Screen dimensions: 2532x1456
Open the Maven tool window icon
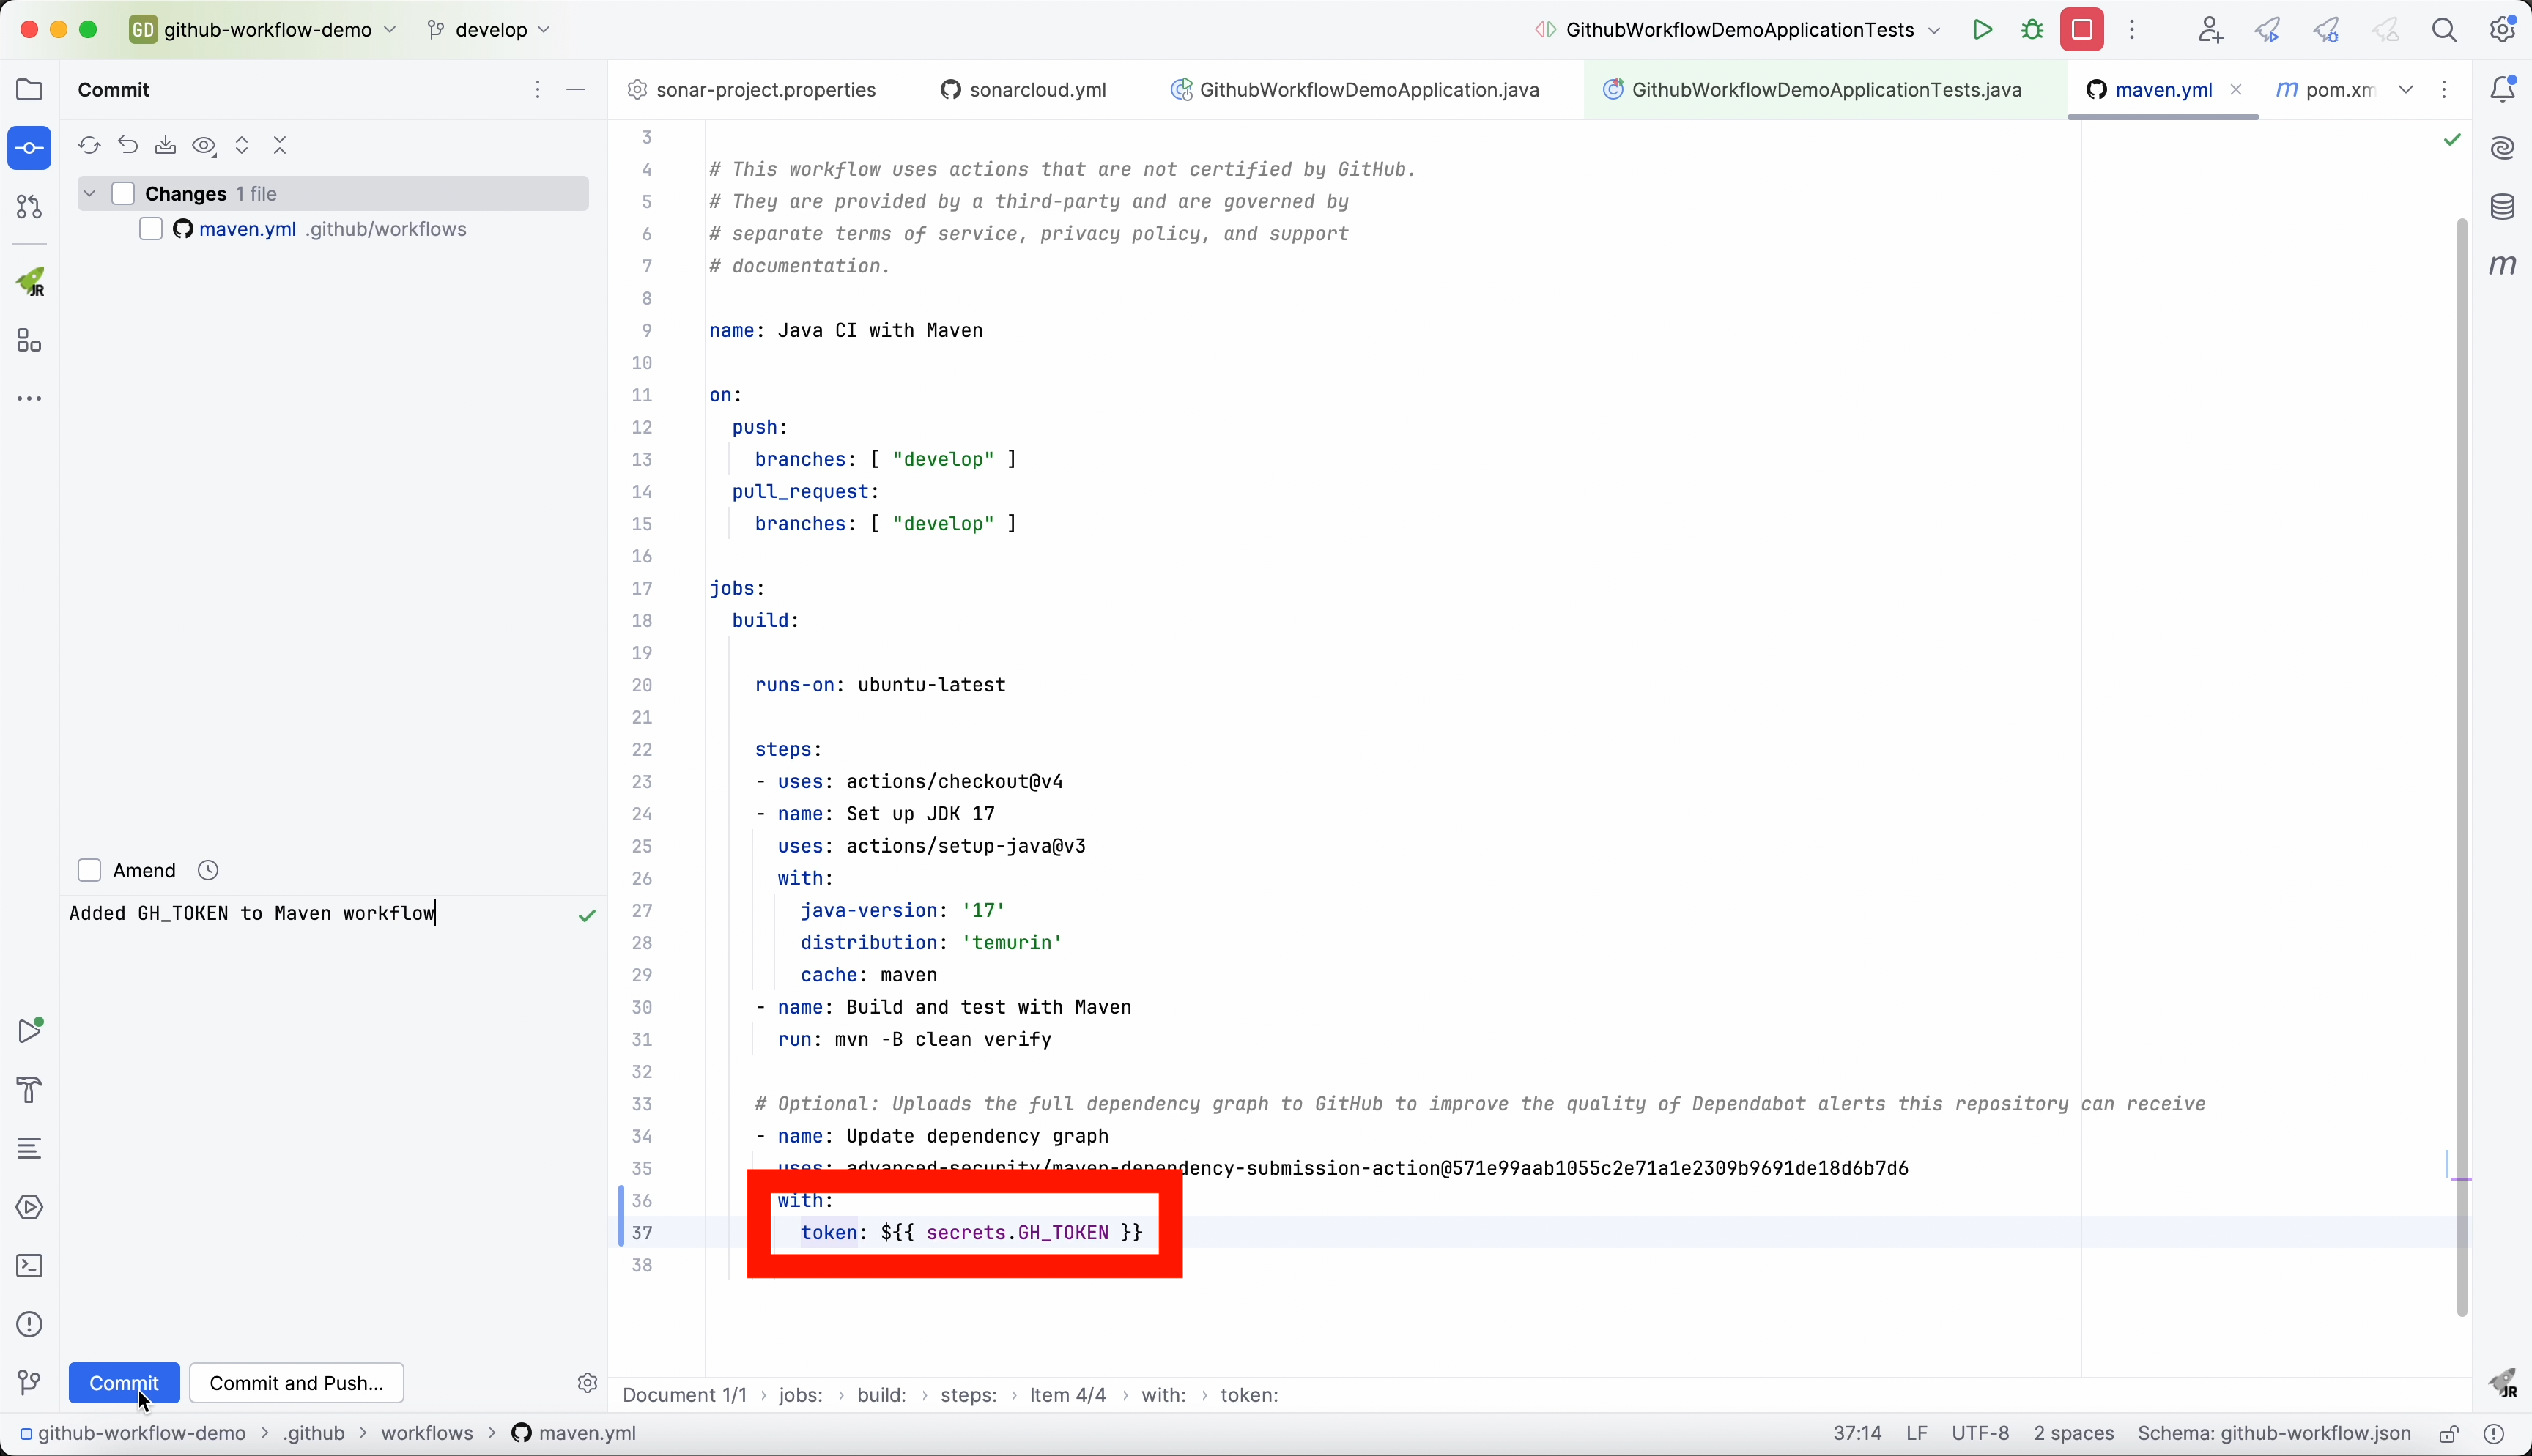tap(2502, 265)
